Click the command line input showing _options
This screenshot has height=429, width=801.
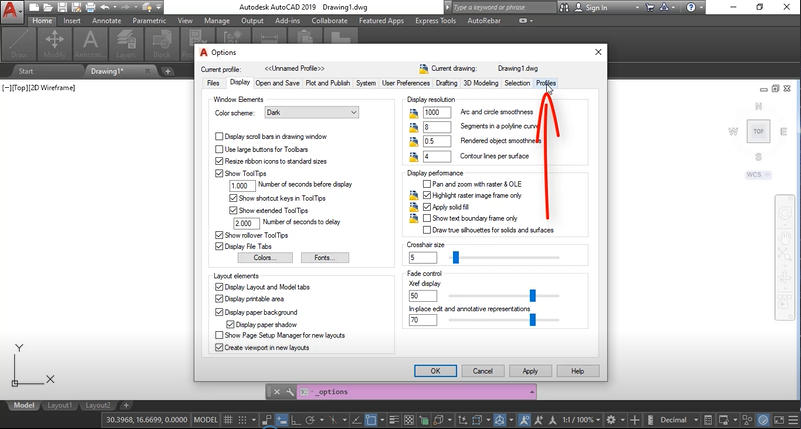(x=419, y=392)
